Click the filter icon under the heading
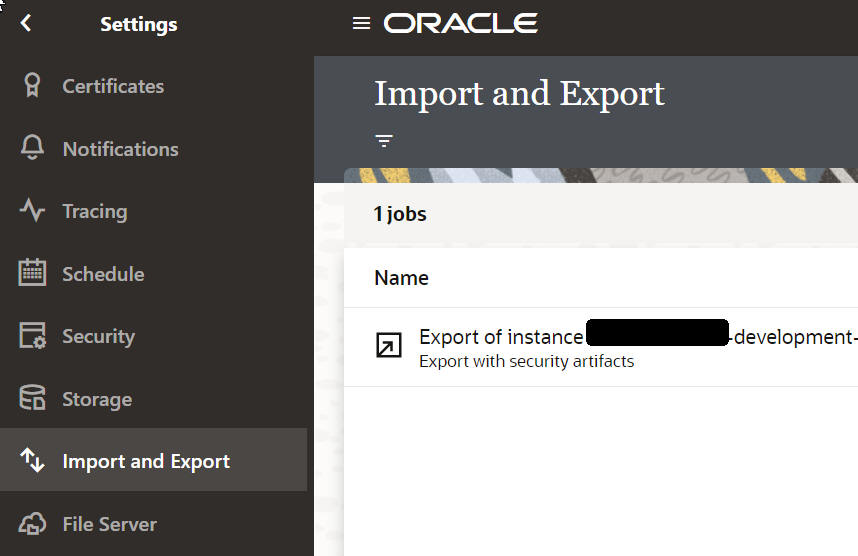The image size is (858, 556). pyautogui.click(x=384, y=141)
